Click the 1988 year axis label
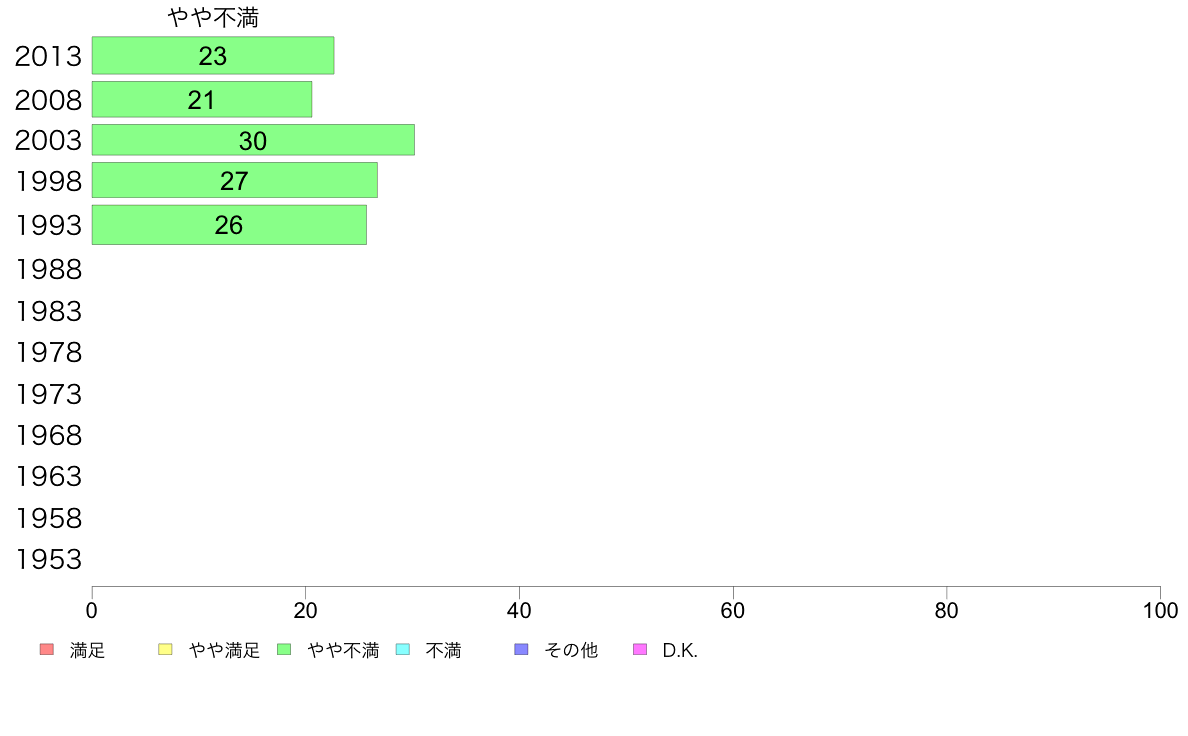Image resolution: width=1188 pixels, height=736 pixels. [48, 270]
